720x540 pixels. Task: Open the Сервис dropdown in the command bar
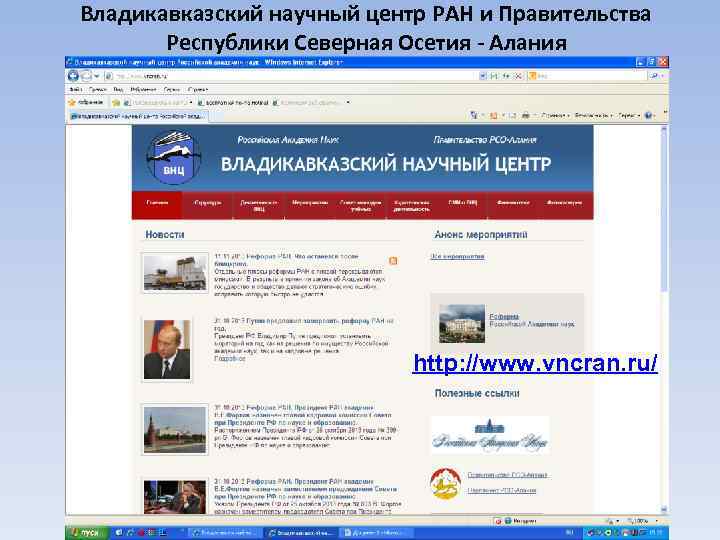click(629, 115)
